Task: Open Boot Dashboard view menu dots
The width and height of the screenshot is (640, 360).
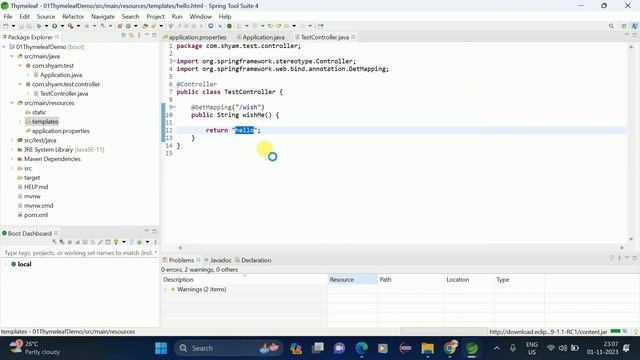Action: [x=155, y=242]
